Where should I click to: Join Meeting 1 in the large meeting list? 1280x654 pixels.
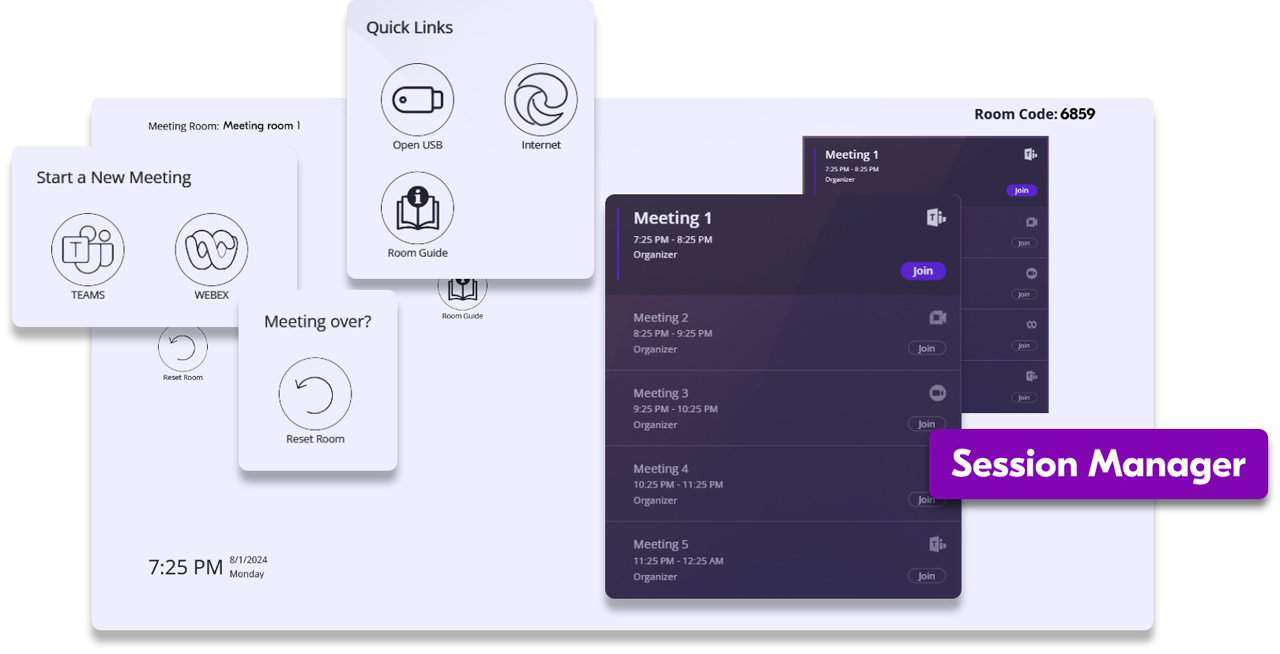click(922, 271)
